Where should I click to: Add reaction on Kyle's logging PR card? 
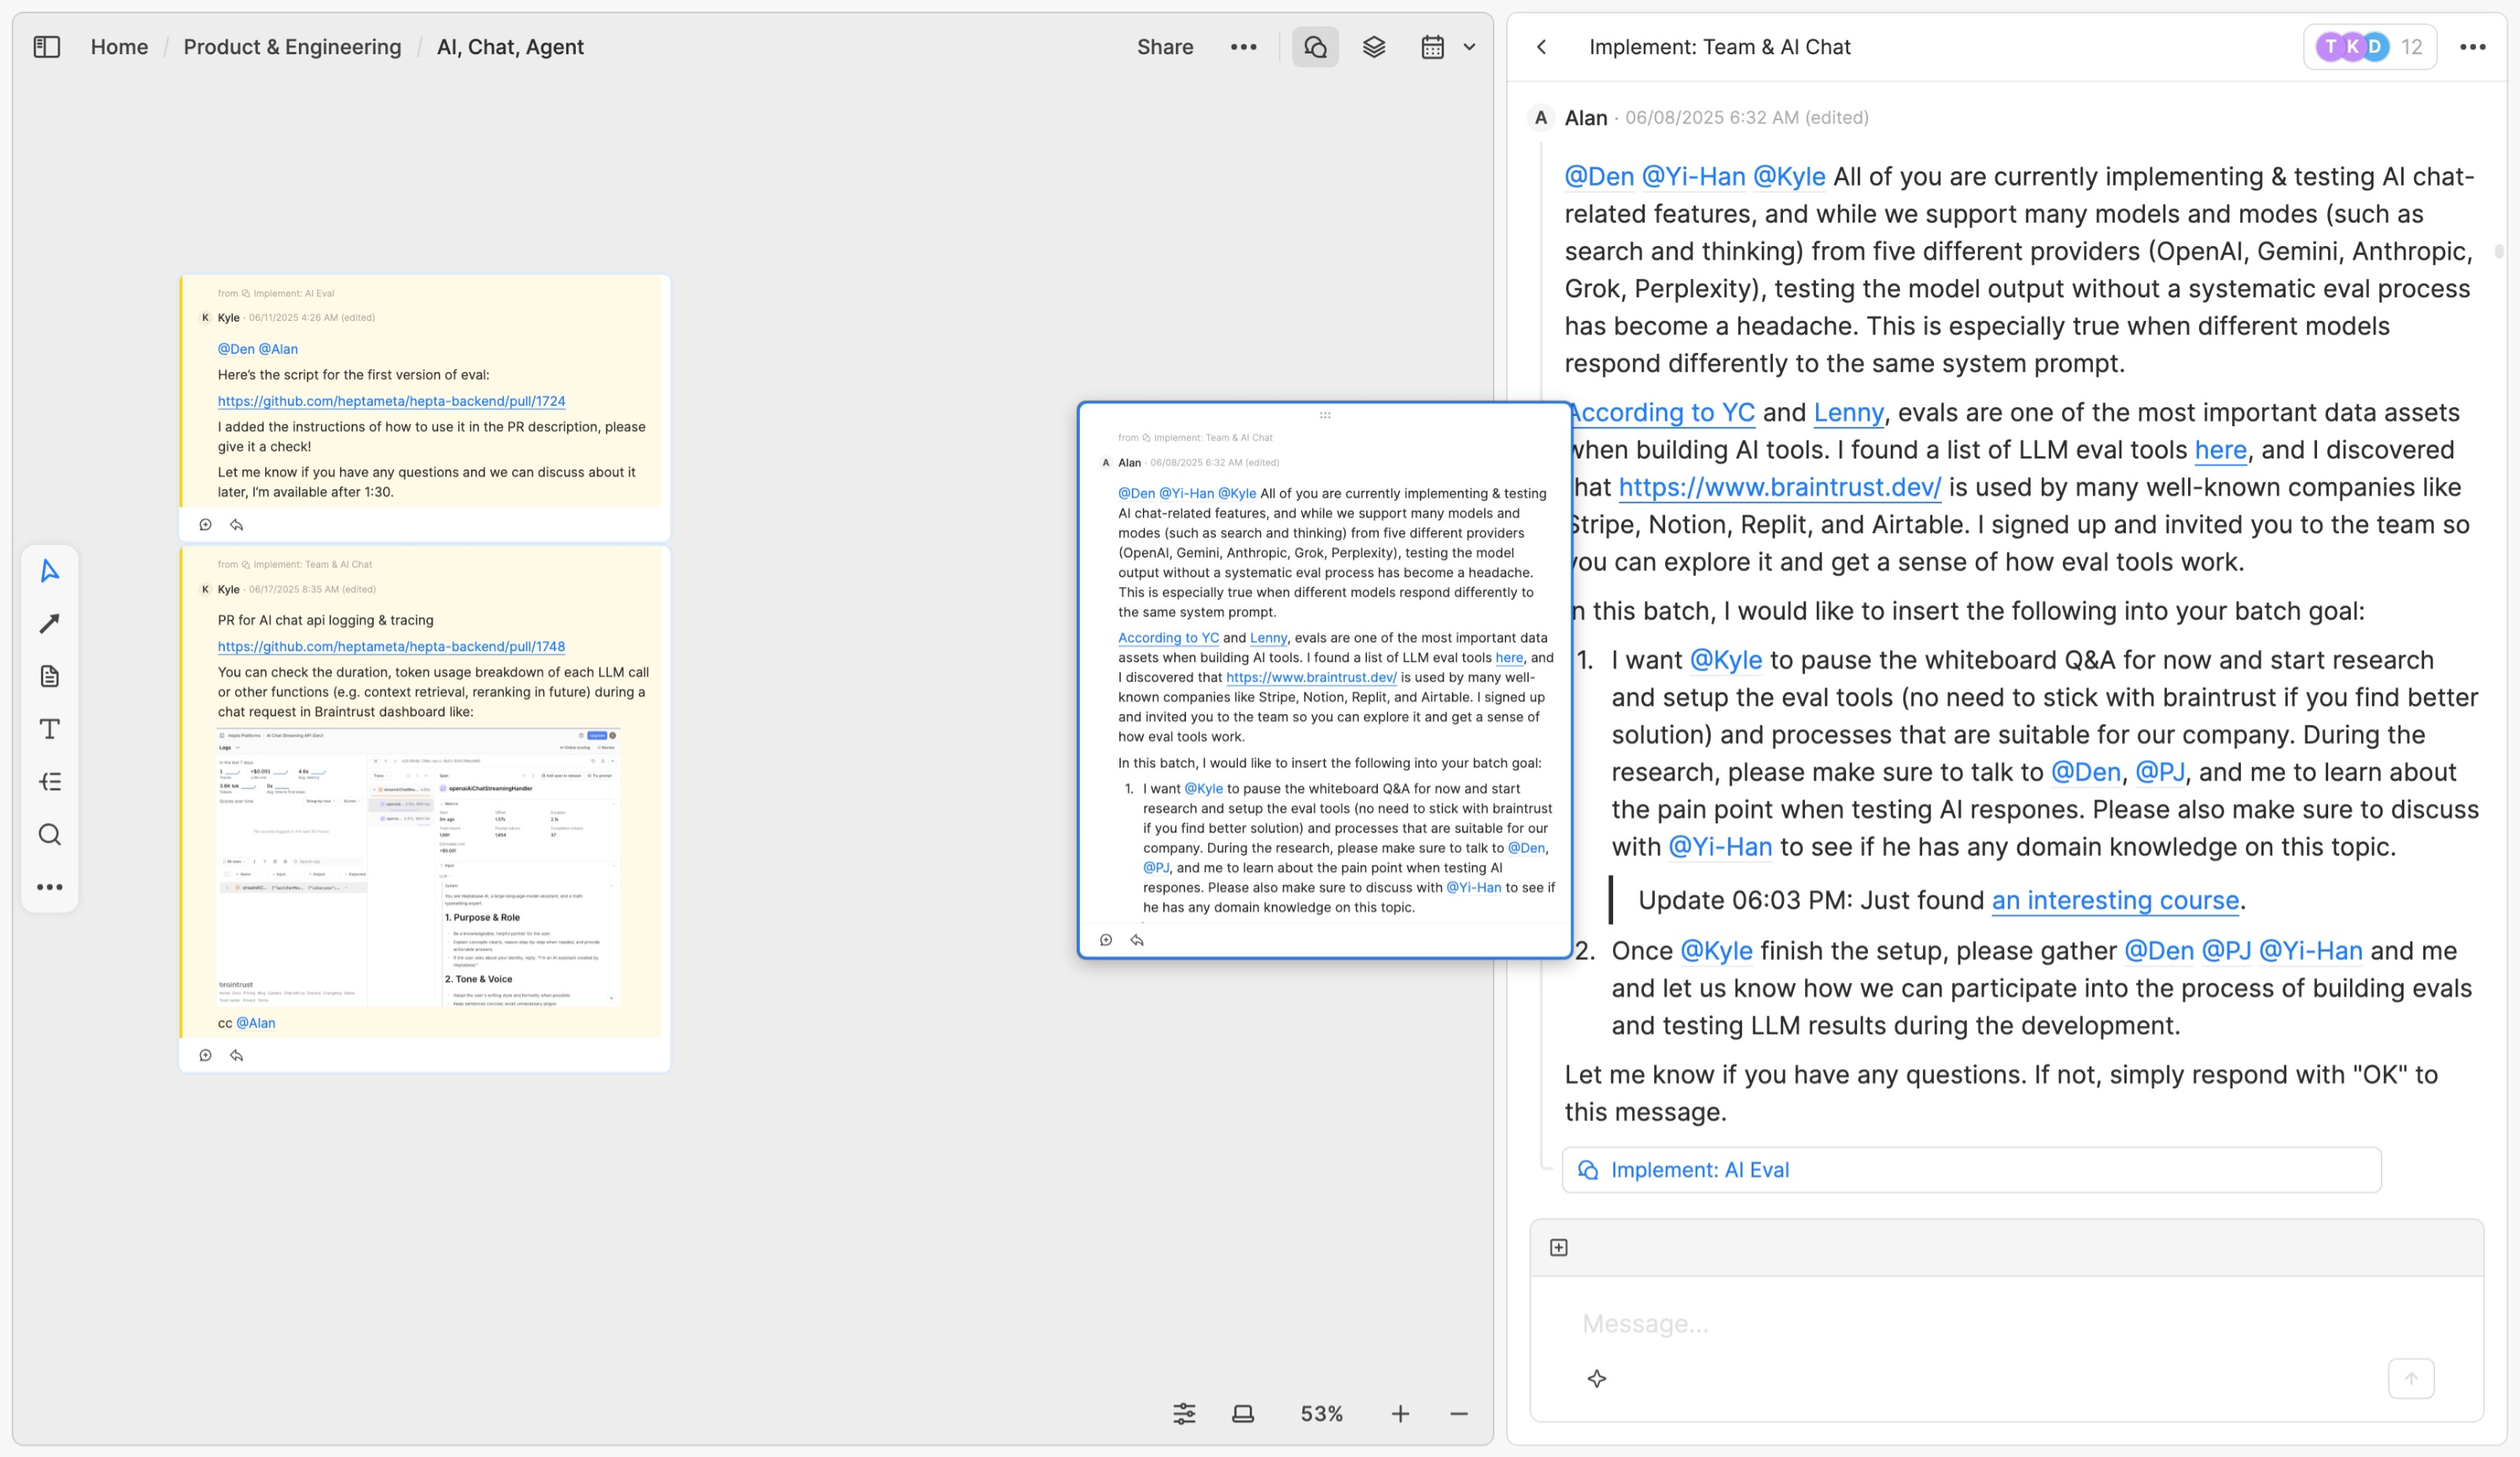tap(205, 1055)
